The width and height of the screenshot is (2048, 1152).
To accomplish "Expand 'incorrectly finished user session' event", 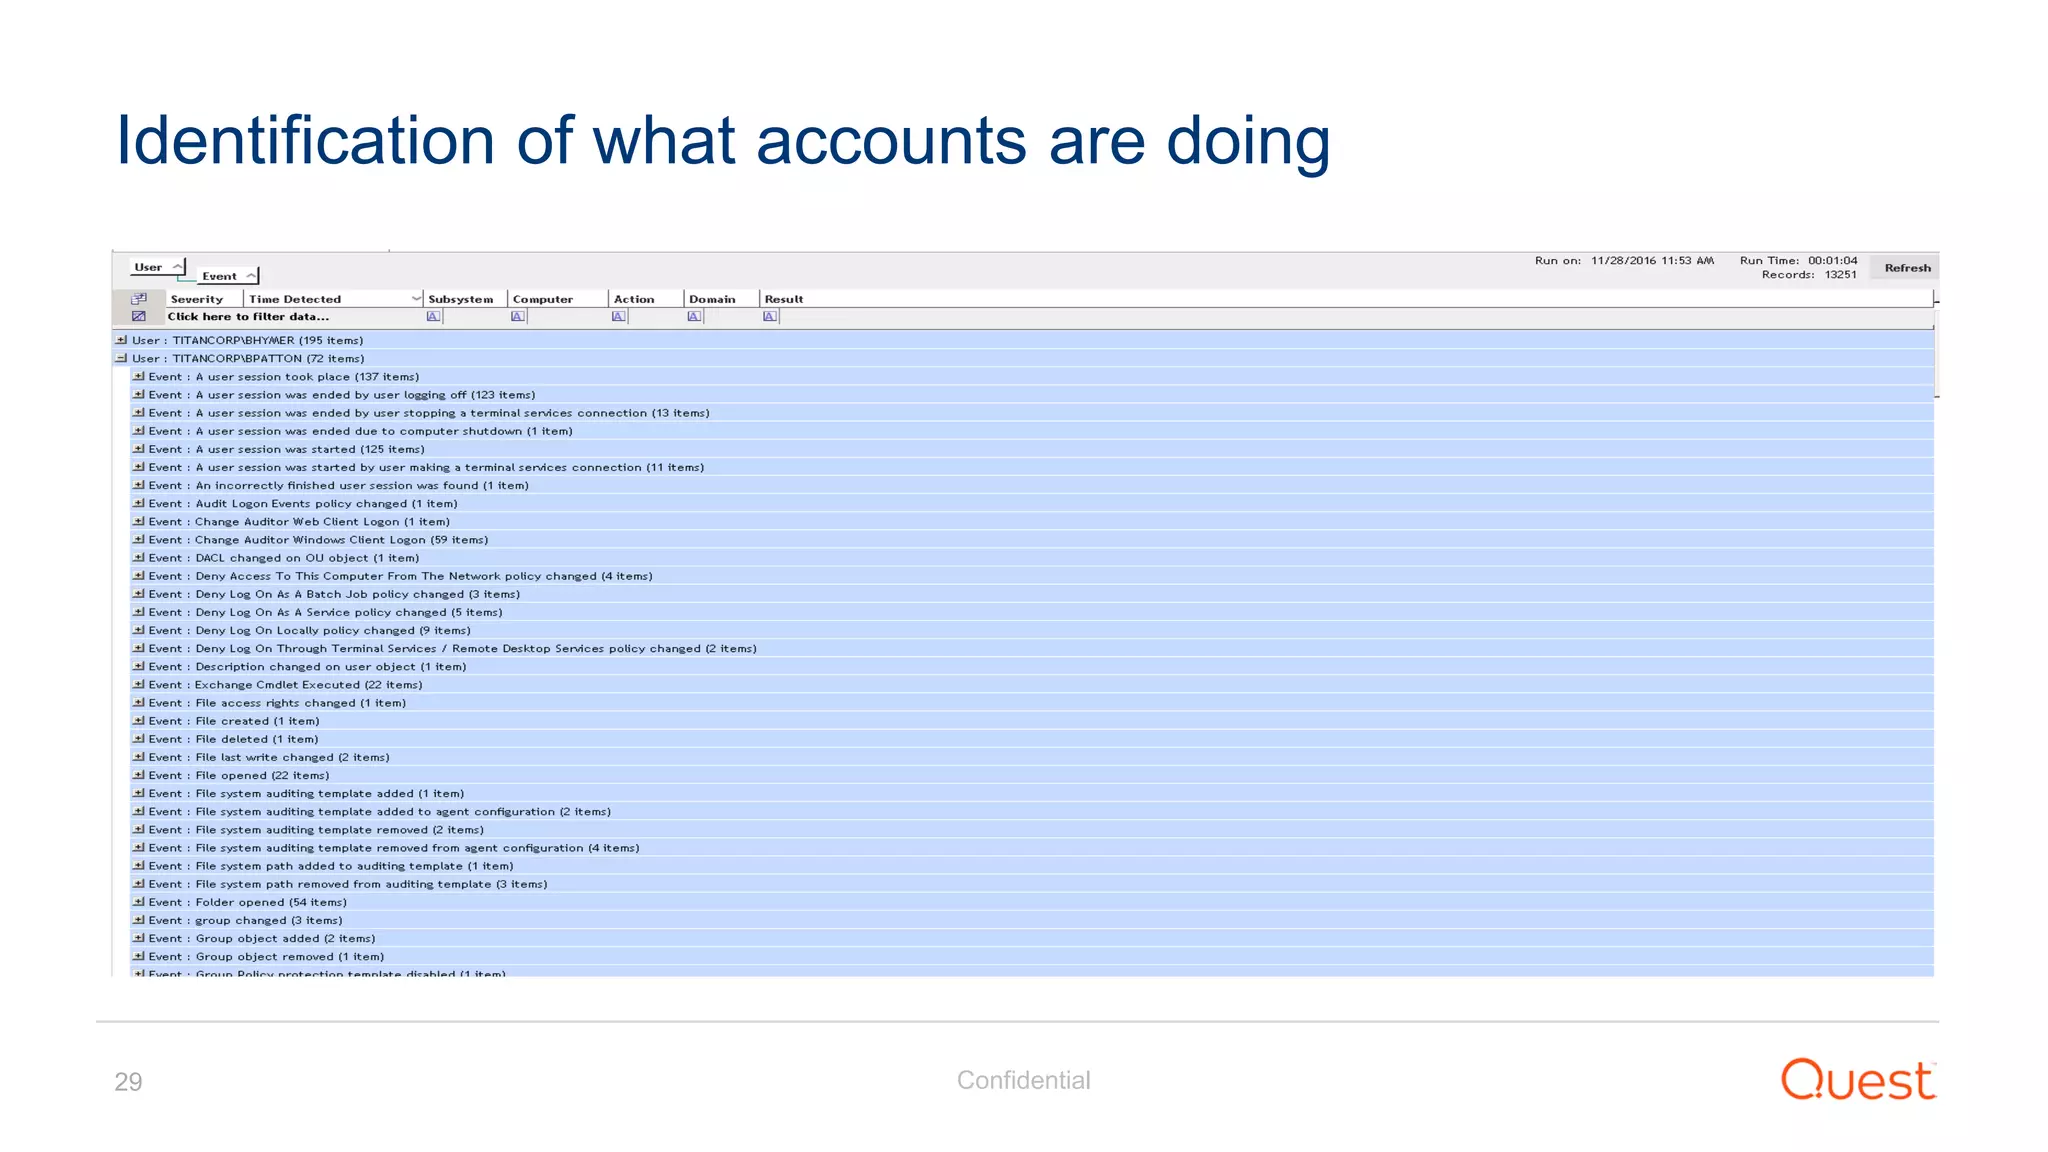I will (139, 485).
